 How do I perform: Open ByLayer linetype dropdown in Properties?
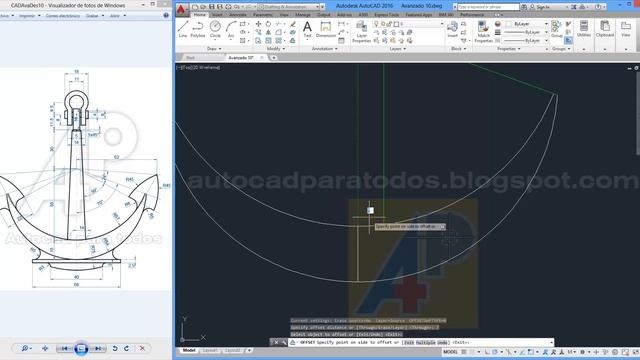[x=526, y=40]
